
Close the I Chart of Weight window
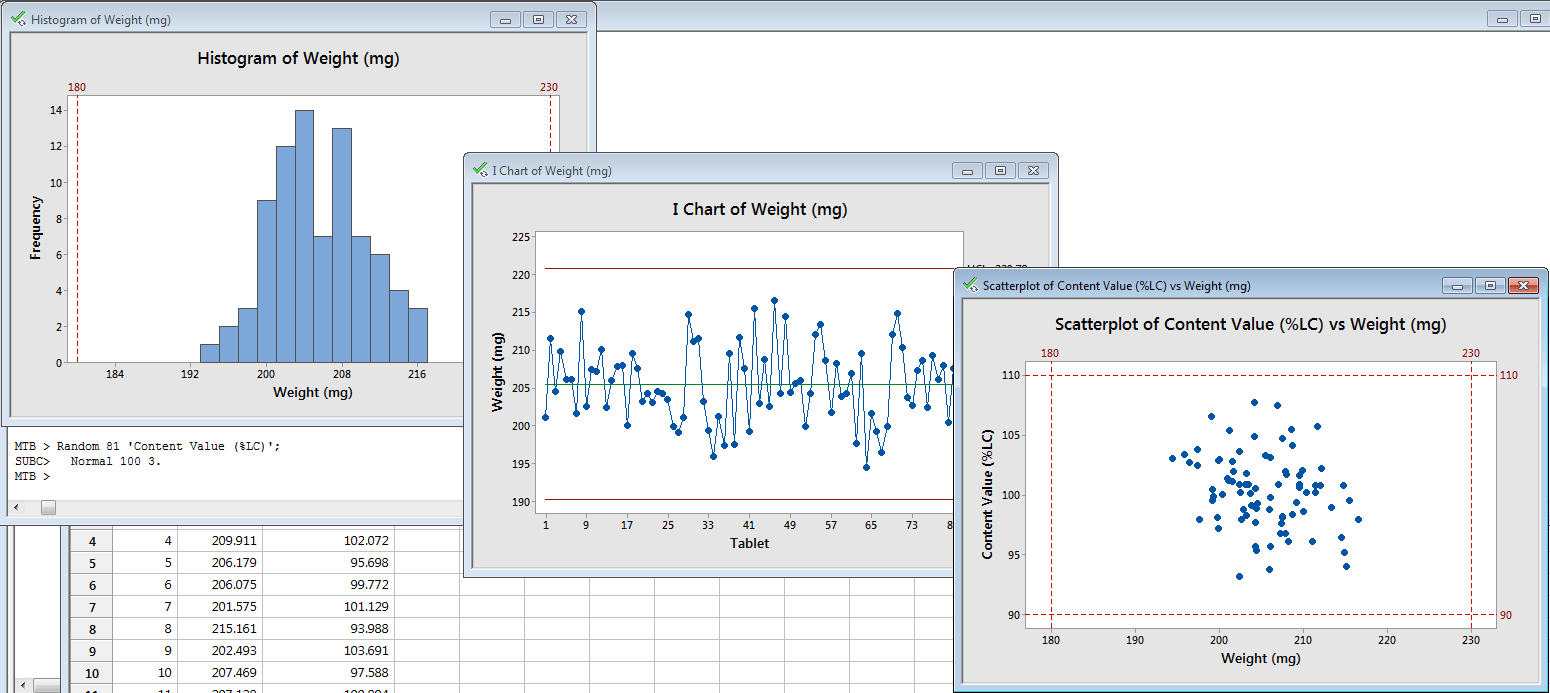(1033, 170)
